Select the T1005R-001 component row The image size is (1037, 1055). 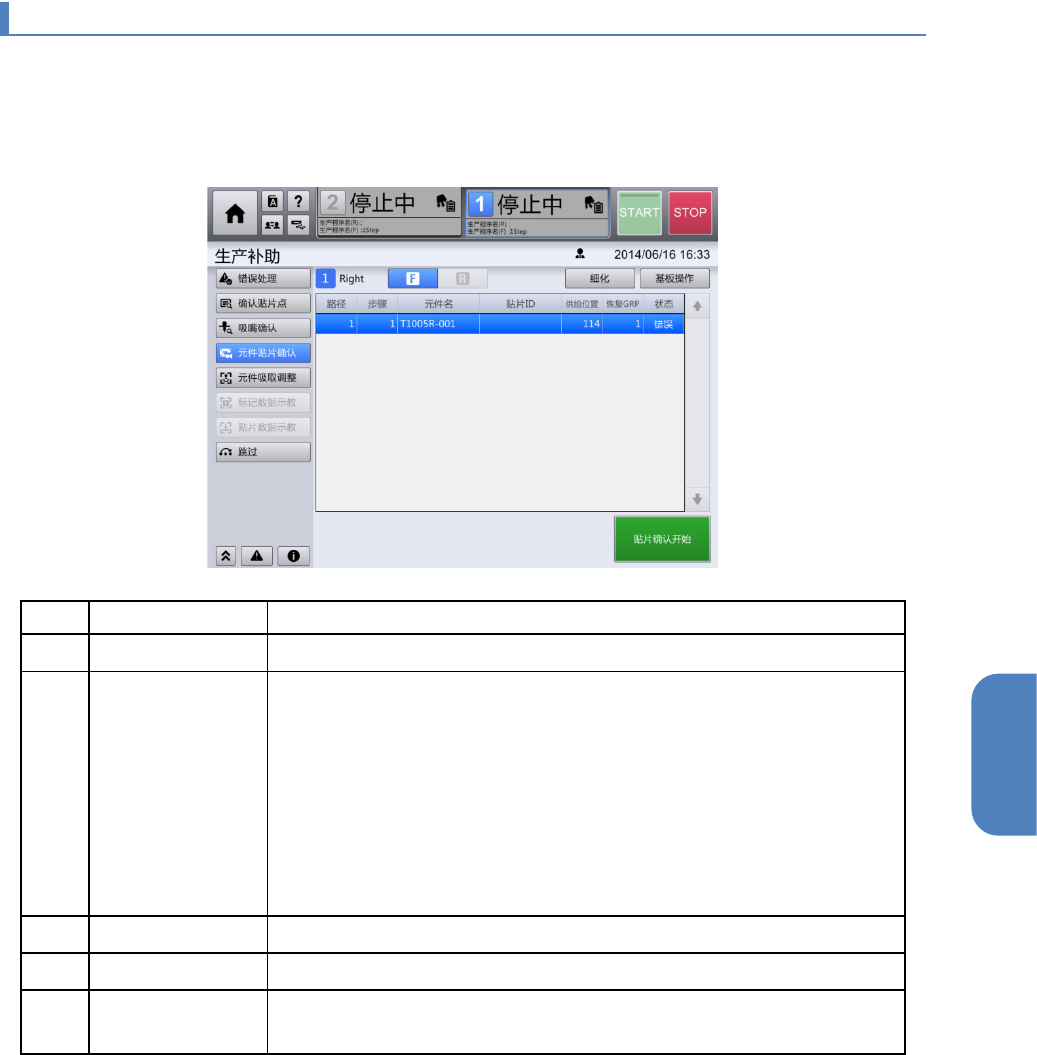[500, 324]
